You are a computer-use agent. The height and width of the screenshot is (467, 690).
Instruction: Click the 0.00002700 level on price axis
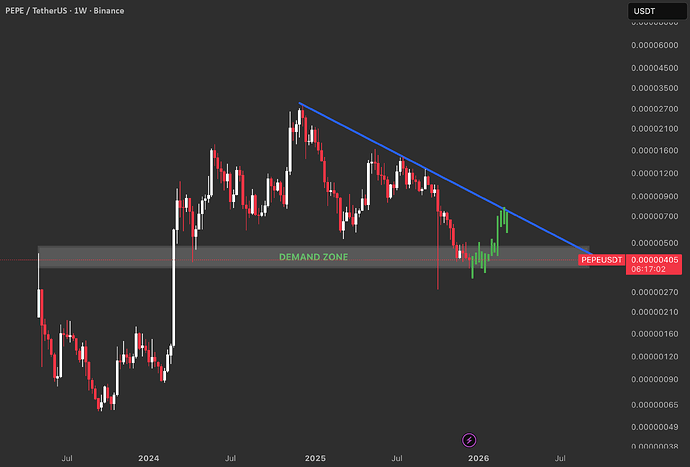coord(655,109)
